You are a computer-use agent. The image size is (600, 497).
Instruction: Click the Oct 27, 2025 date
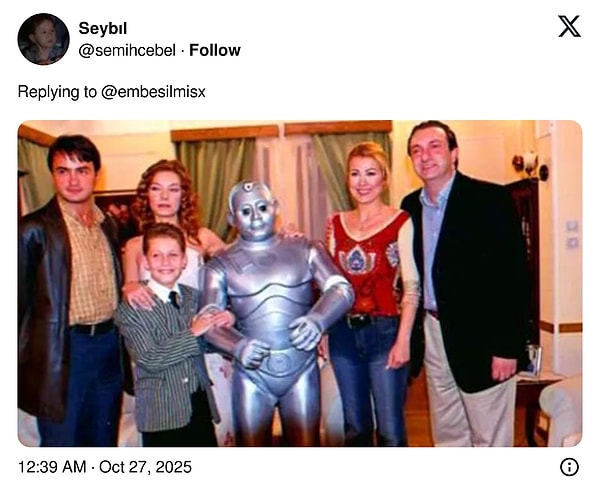[x=145, y=467]
